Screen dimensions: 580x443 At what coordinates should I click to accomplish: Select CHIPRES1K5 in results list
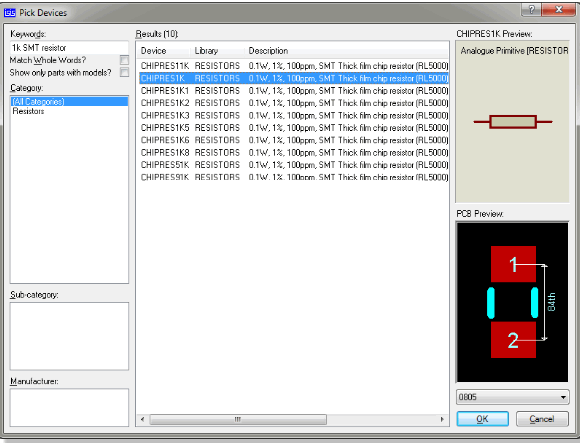click(294, 128)
